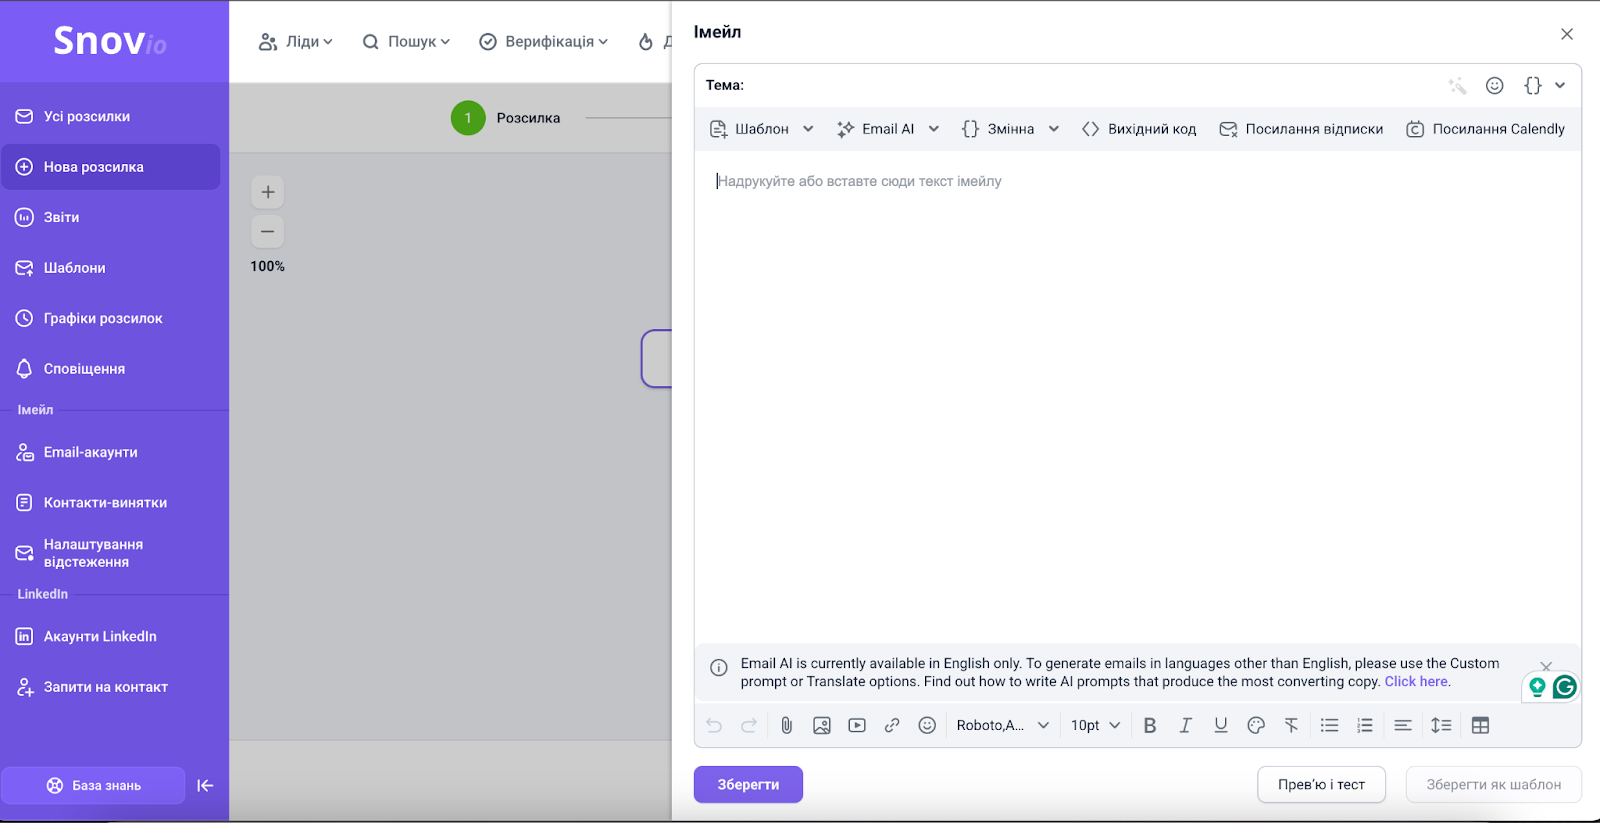
Task: Click the AI magic wand in subject field
Action: coord(1458,86)
